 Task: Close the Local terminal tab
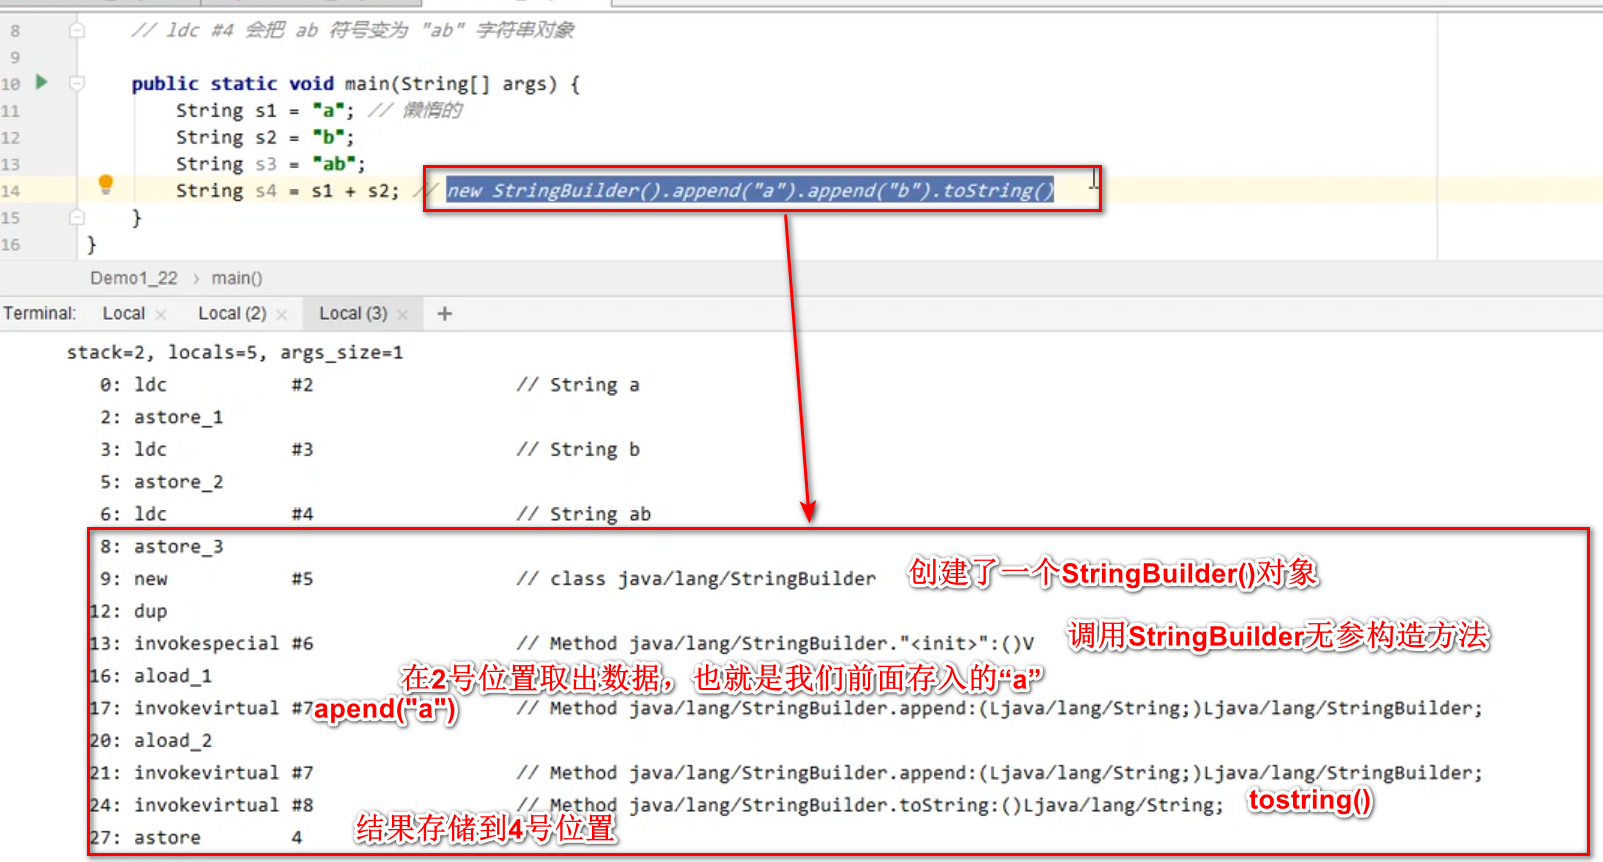pyautogui.click(x=161, y=314)
